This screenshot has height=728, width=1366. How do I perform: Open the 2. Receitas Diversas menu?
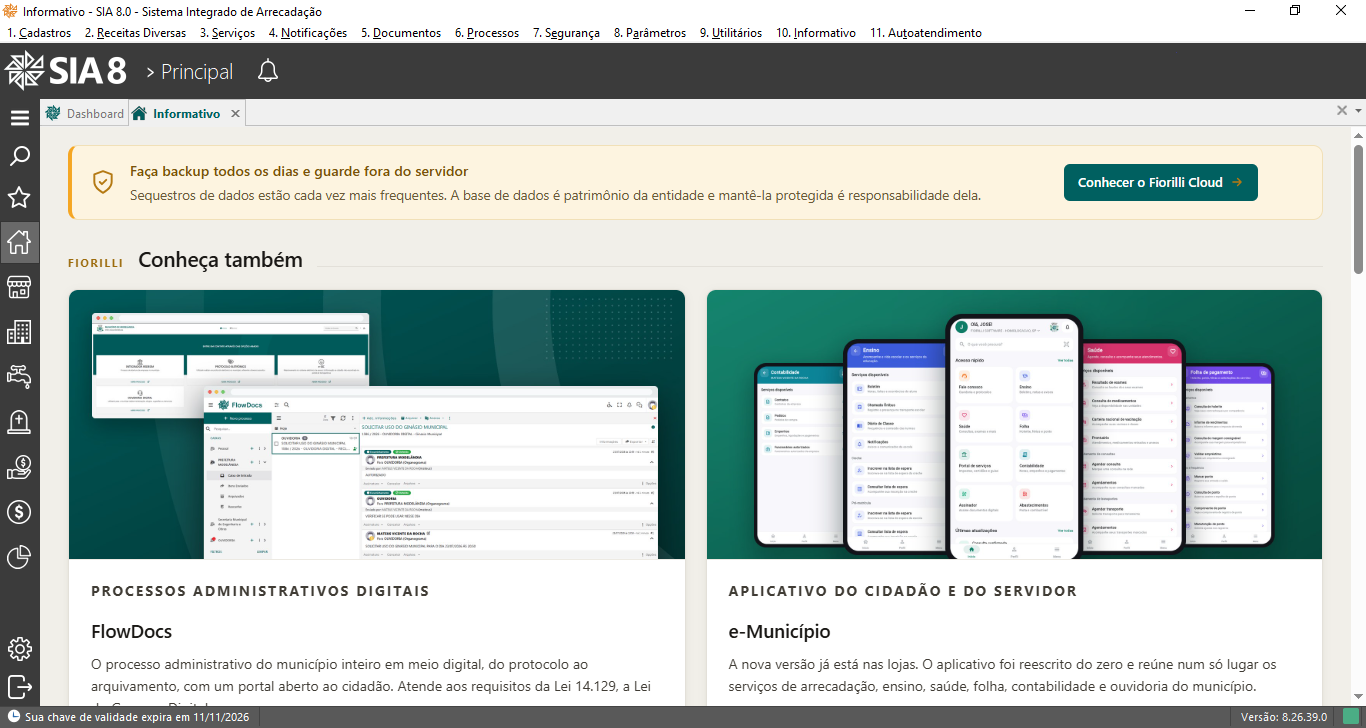coord(135,33)
